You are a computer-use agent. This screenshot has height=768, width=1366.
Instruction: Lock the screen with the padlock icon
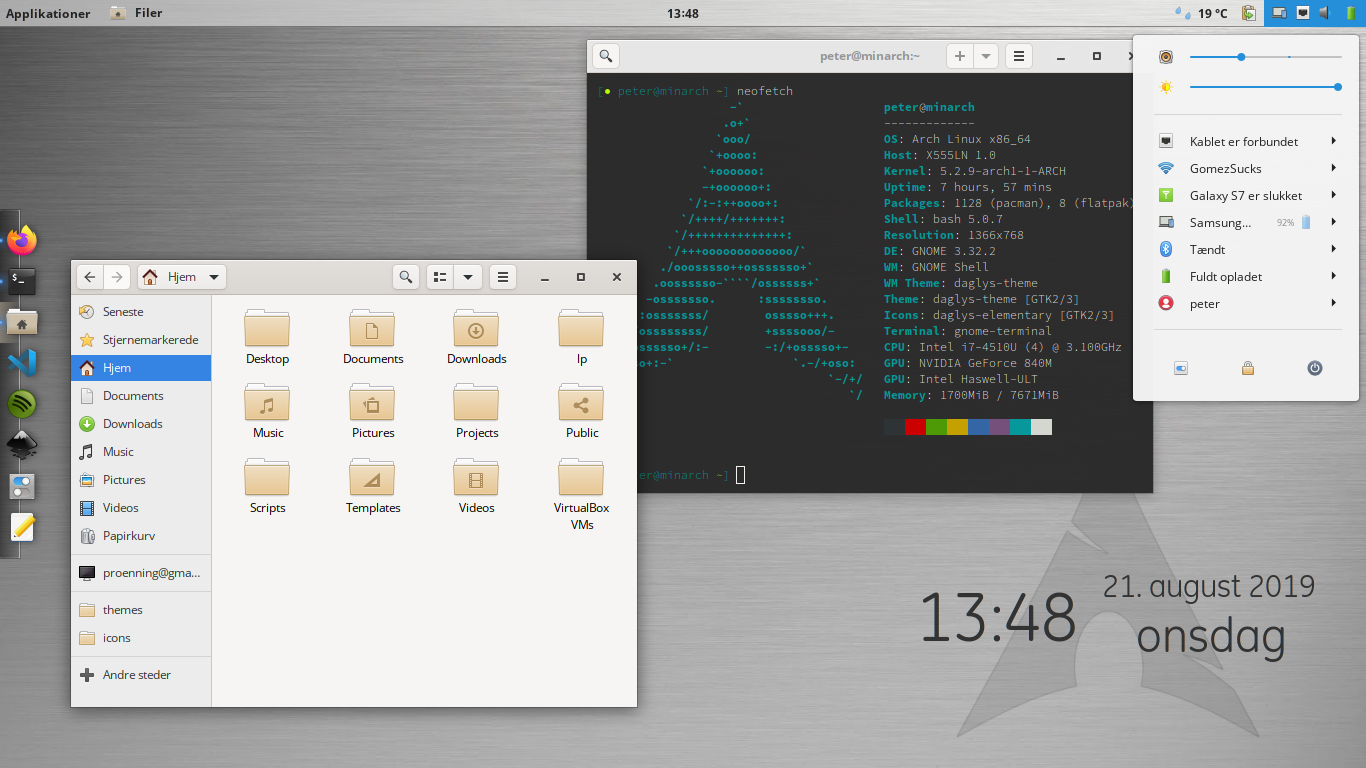1248,368
